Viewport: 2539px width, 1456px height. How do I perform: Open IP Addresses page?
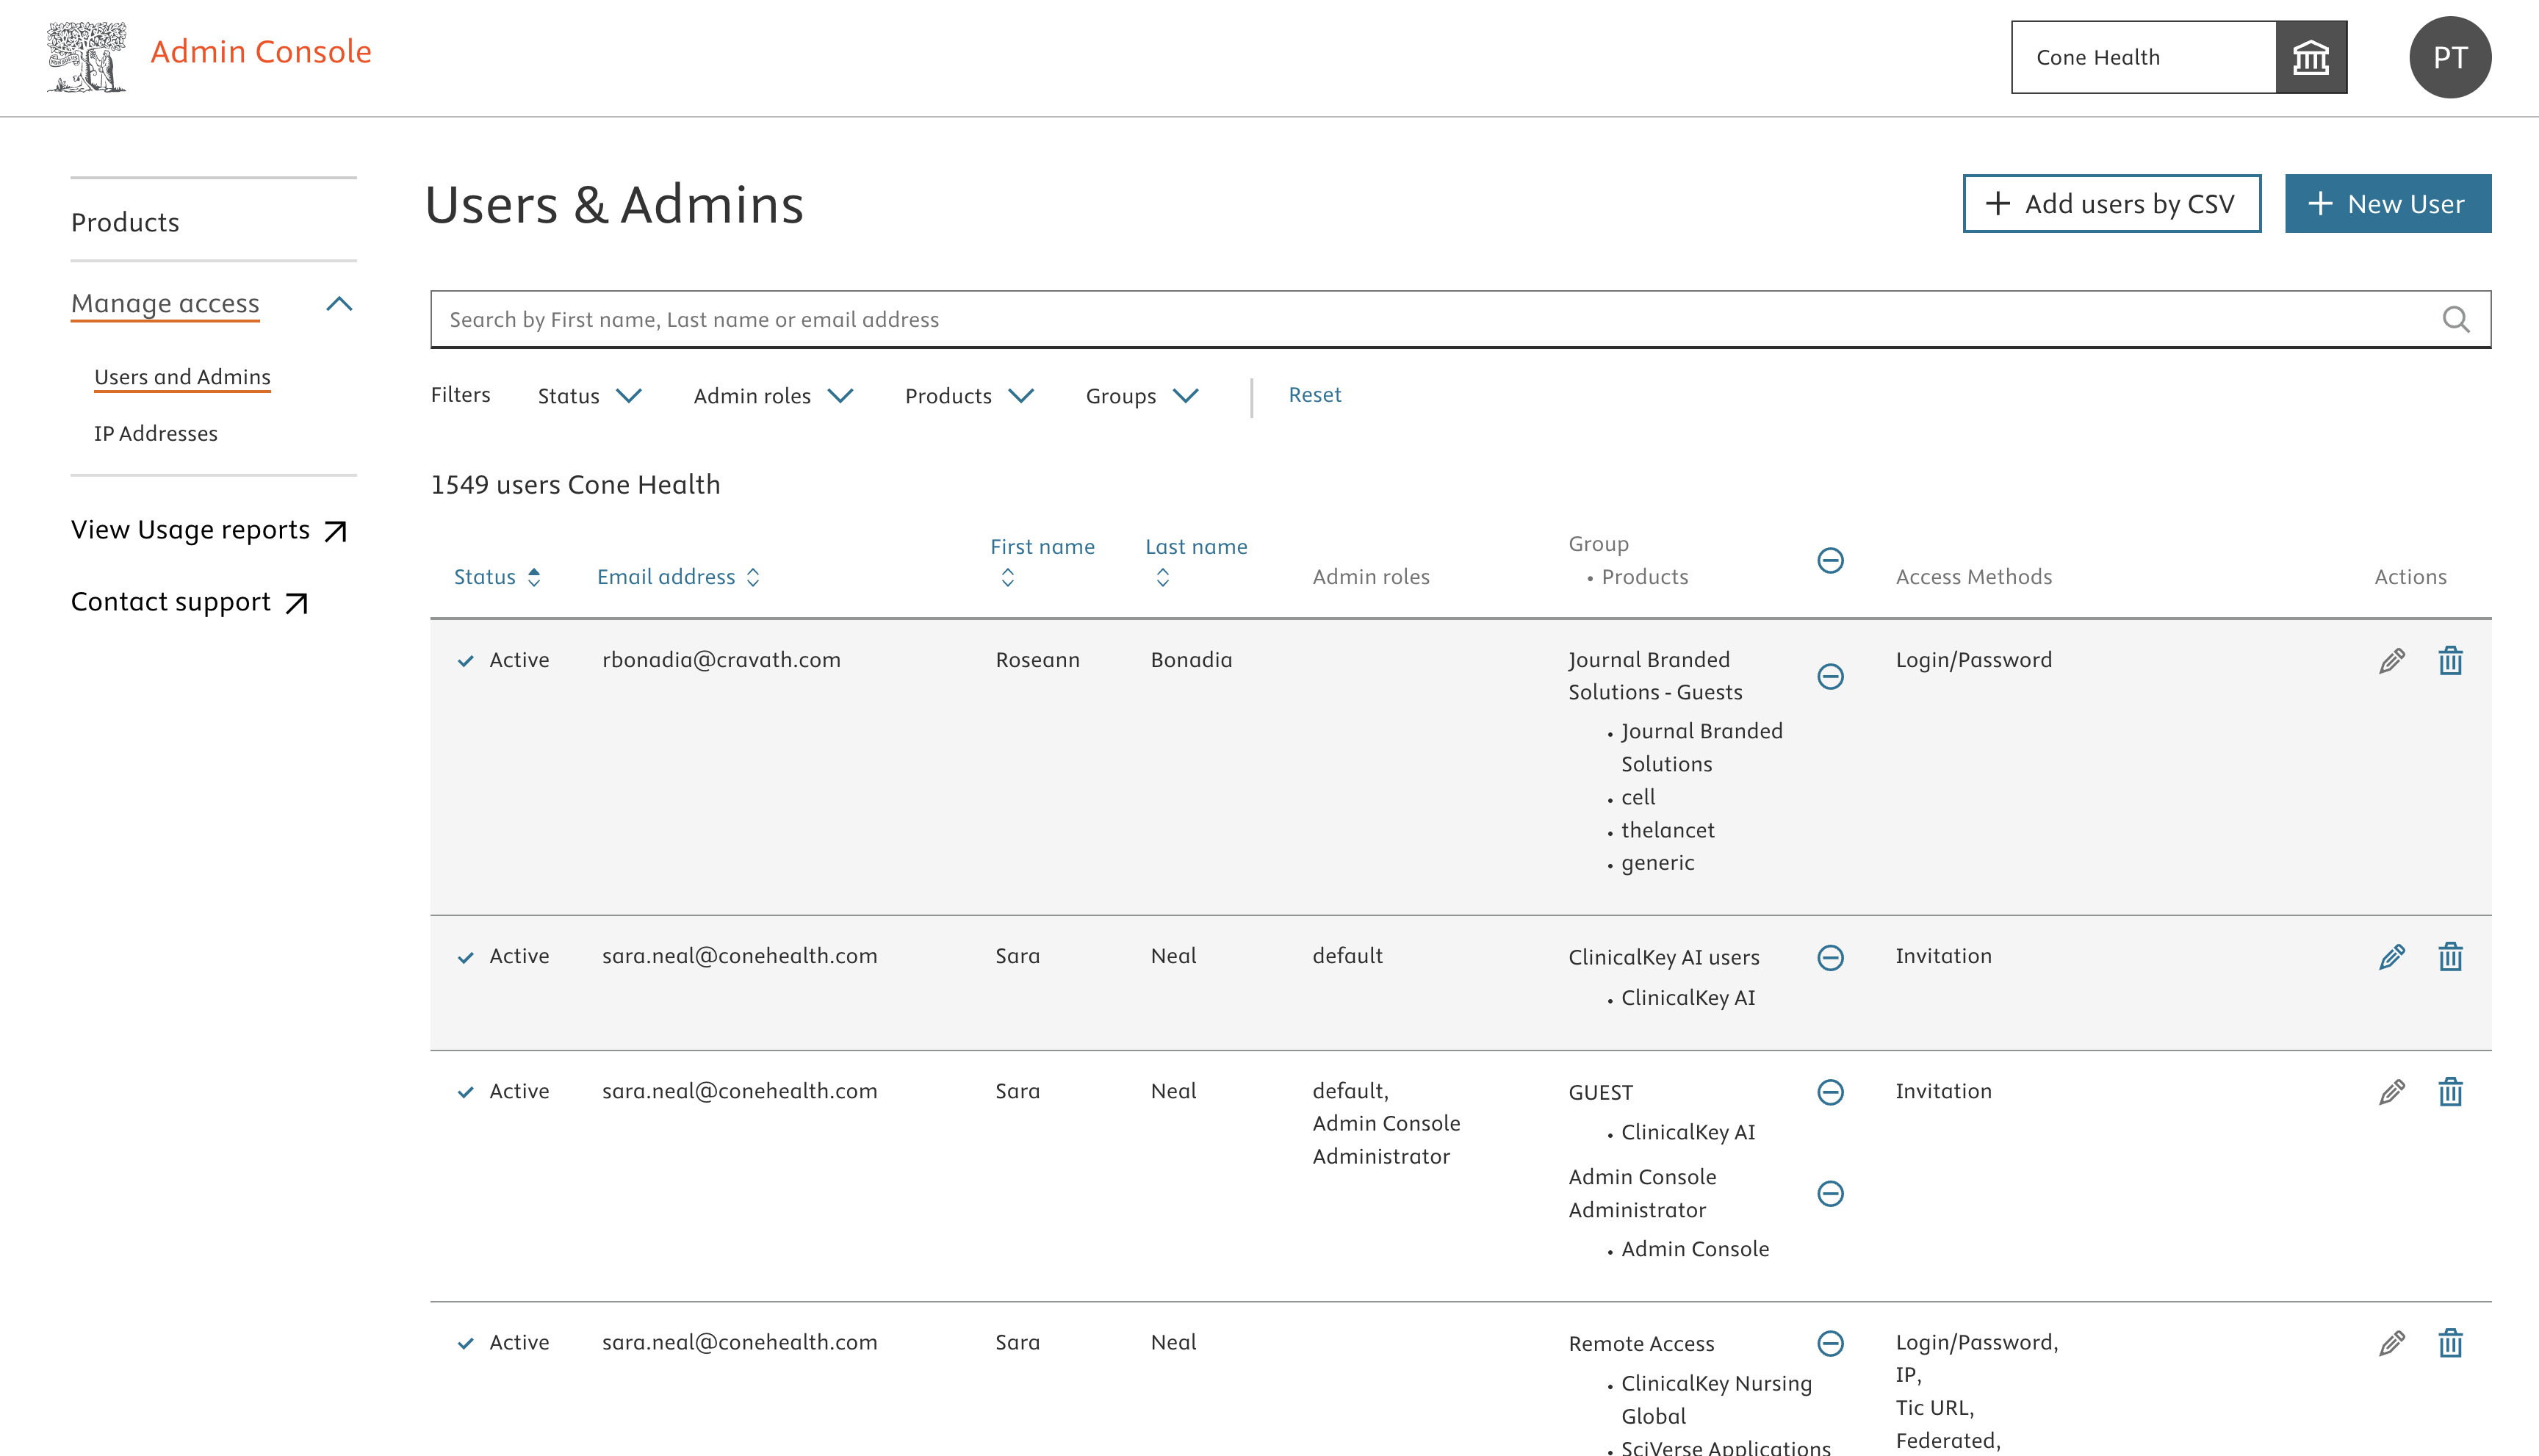click(x=156, y=434)
